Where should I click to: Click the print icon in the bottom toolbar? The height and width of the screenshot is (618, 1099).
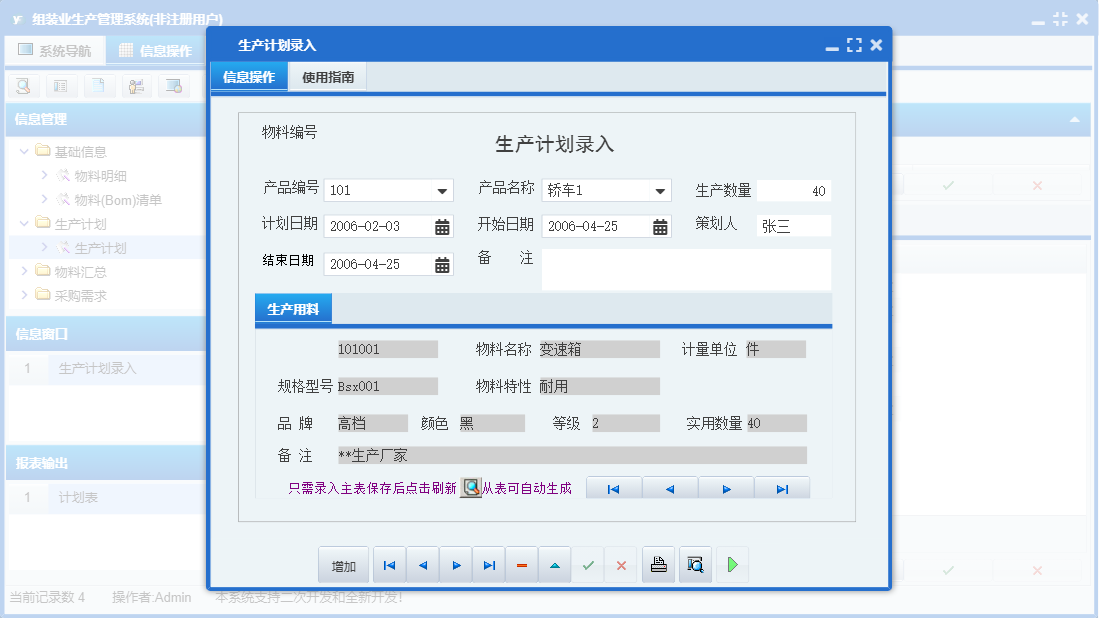tap(658, 564)
